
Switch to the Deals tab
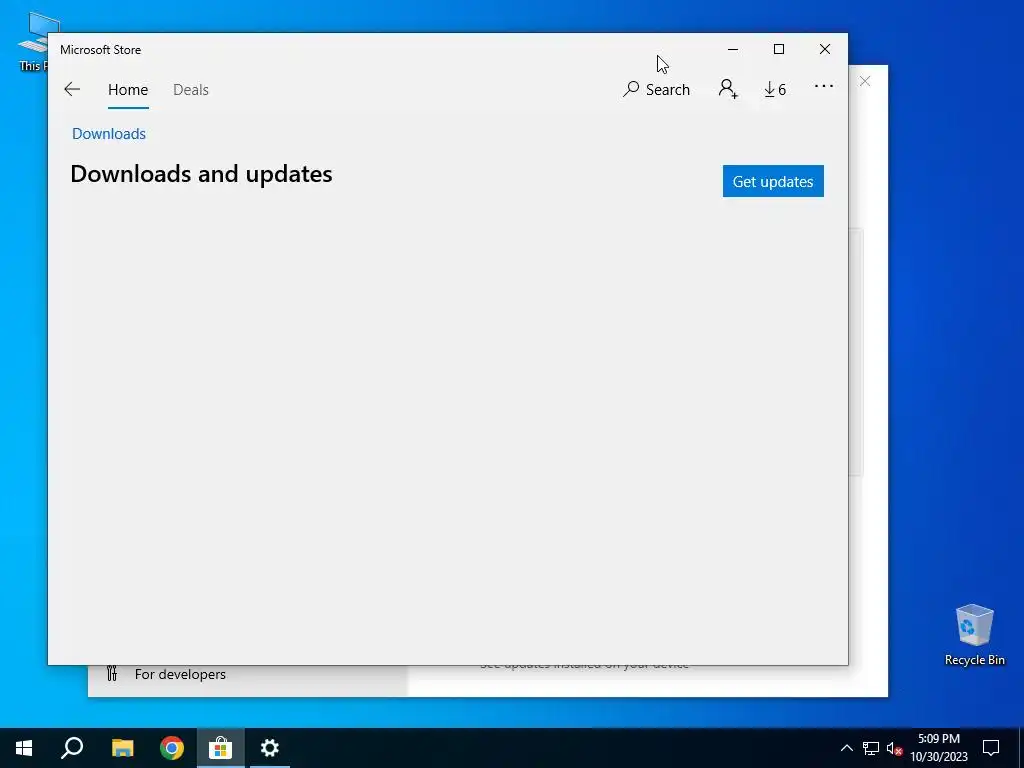pyautogui.click(x=191, y=89)
